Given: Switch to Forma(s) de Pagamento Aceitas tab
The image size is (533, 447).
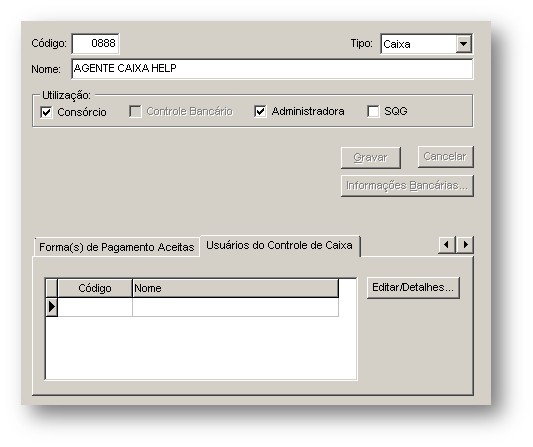Looking at the screenshot, I should pos(117,247).
